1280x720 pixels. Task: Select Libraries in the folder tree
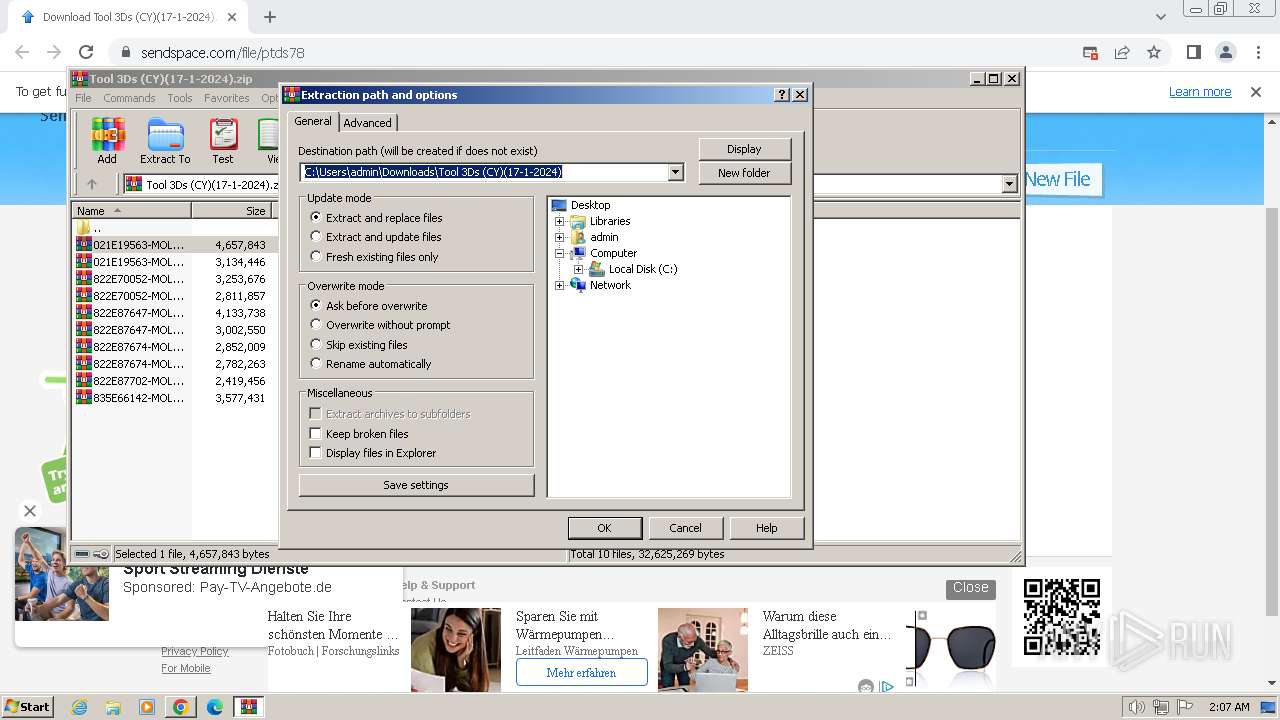click(x=600, y=221)
